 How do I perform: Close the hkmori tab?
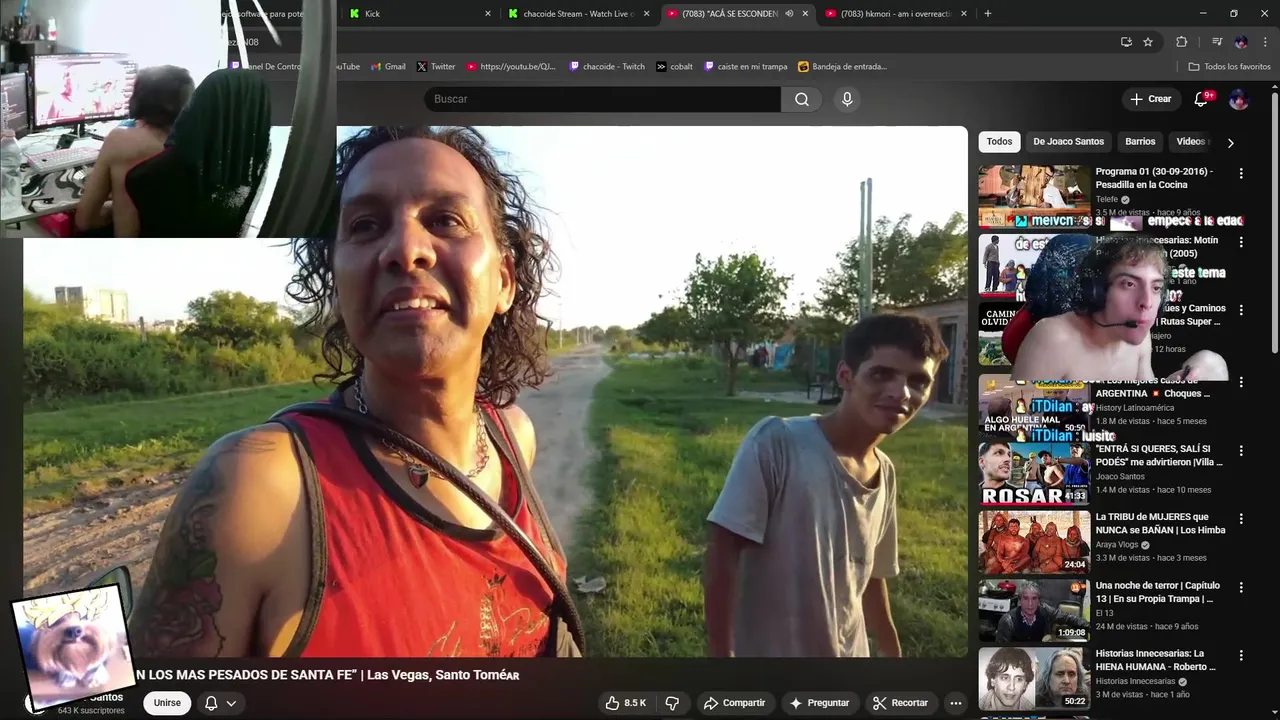click(x=964, y=14)
